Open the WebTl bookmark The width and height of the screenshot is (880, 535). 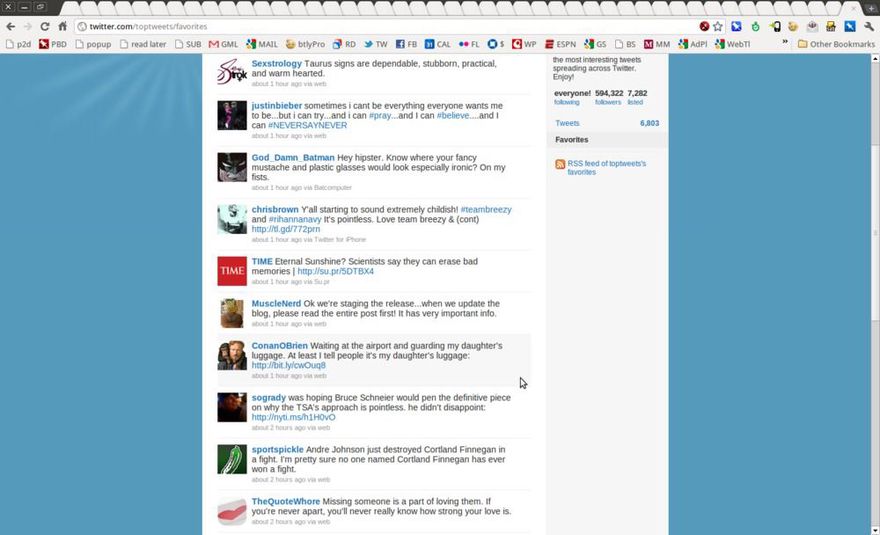click(732, 44)
